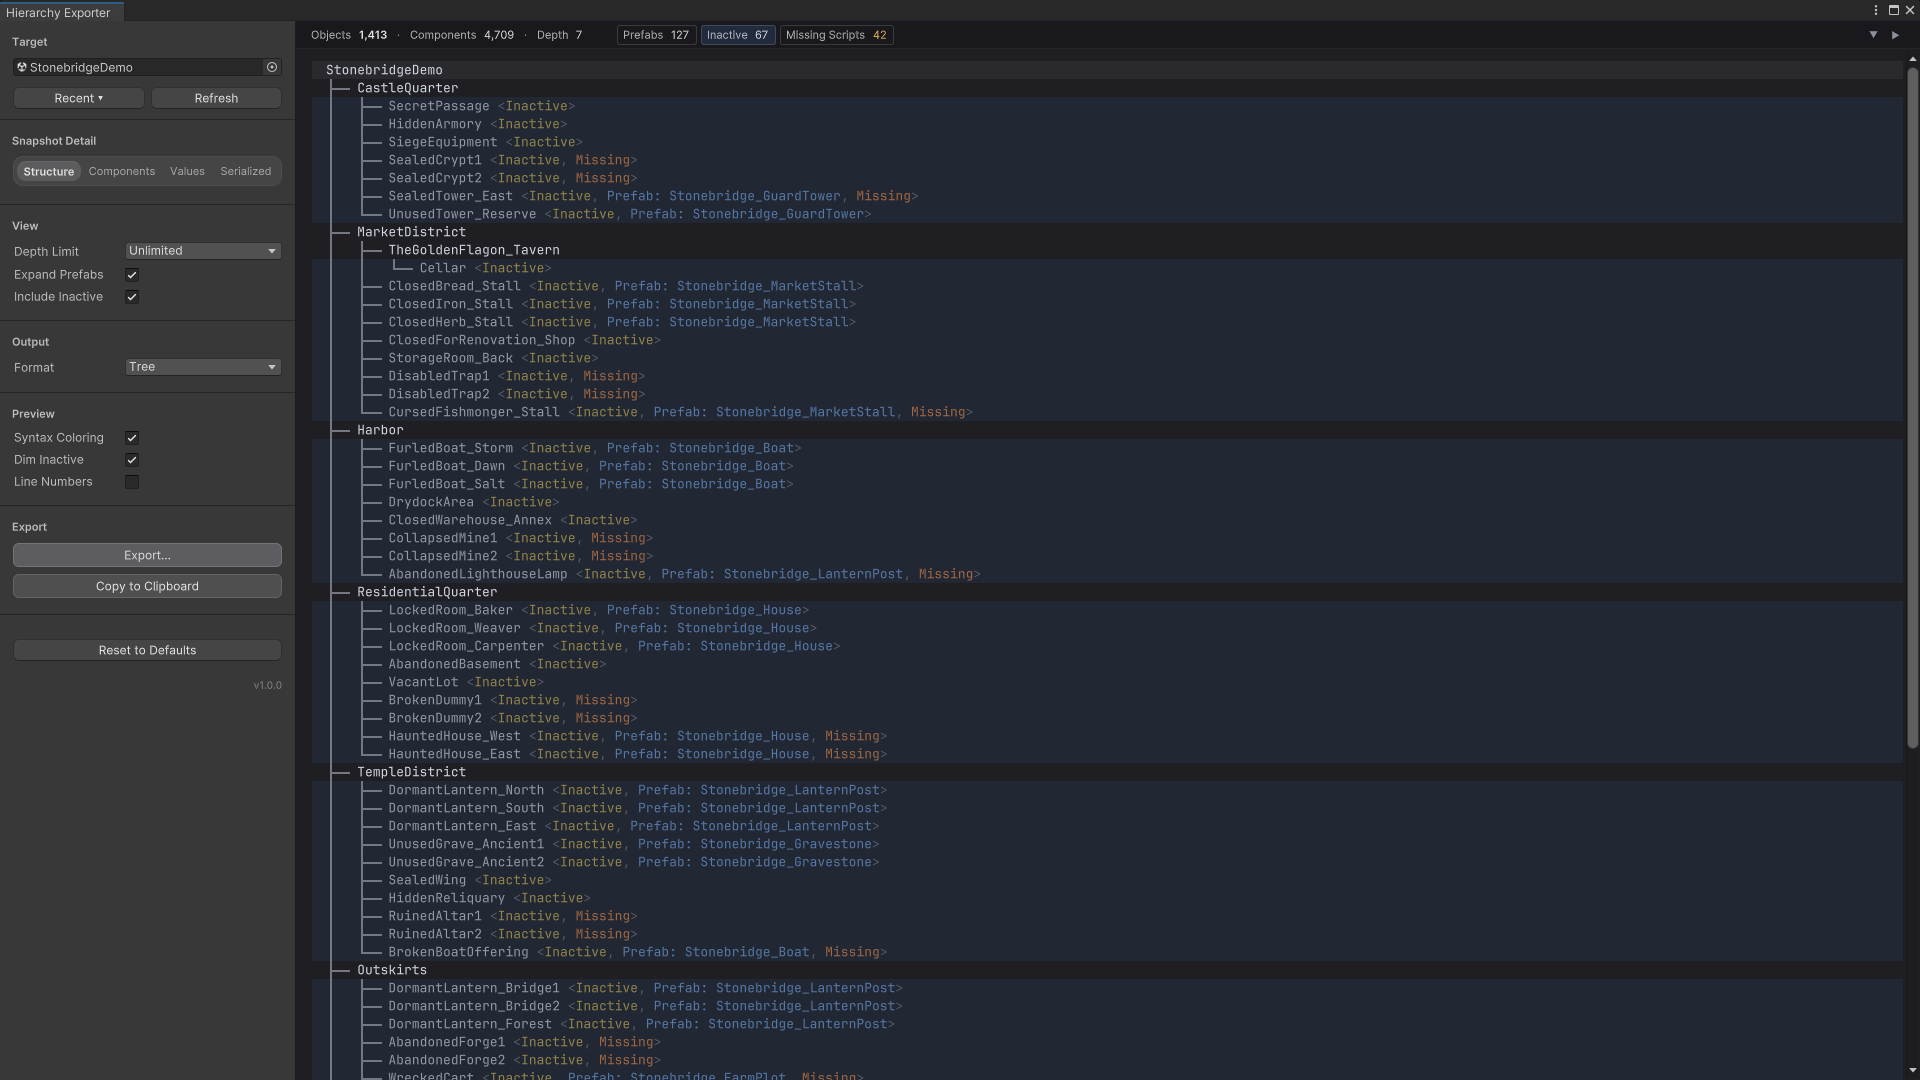The image size is (1920, 1080).
Task: Copy hierarchy to clipboard
Action: click(147, 586)
